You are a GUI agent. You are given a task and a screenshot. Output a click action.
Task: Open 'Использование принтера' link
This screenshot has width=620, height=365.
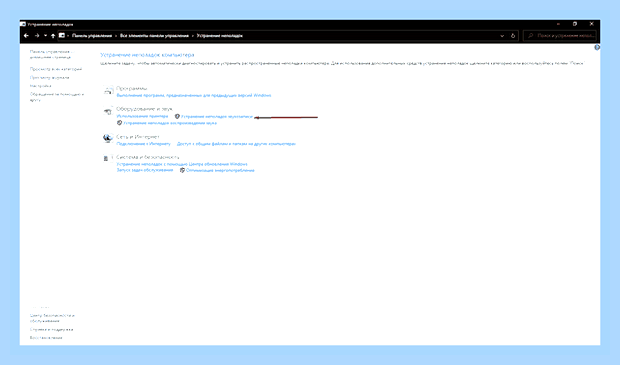(142, 116)
